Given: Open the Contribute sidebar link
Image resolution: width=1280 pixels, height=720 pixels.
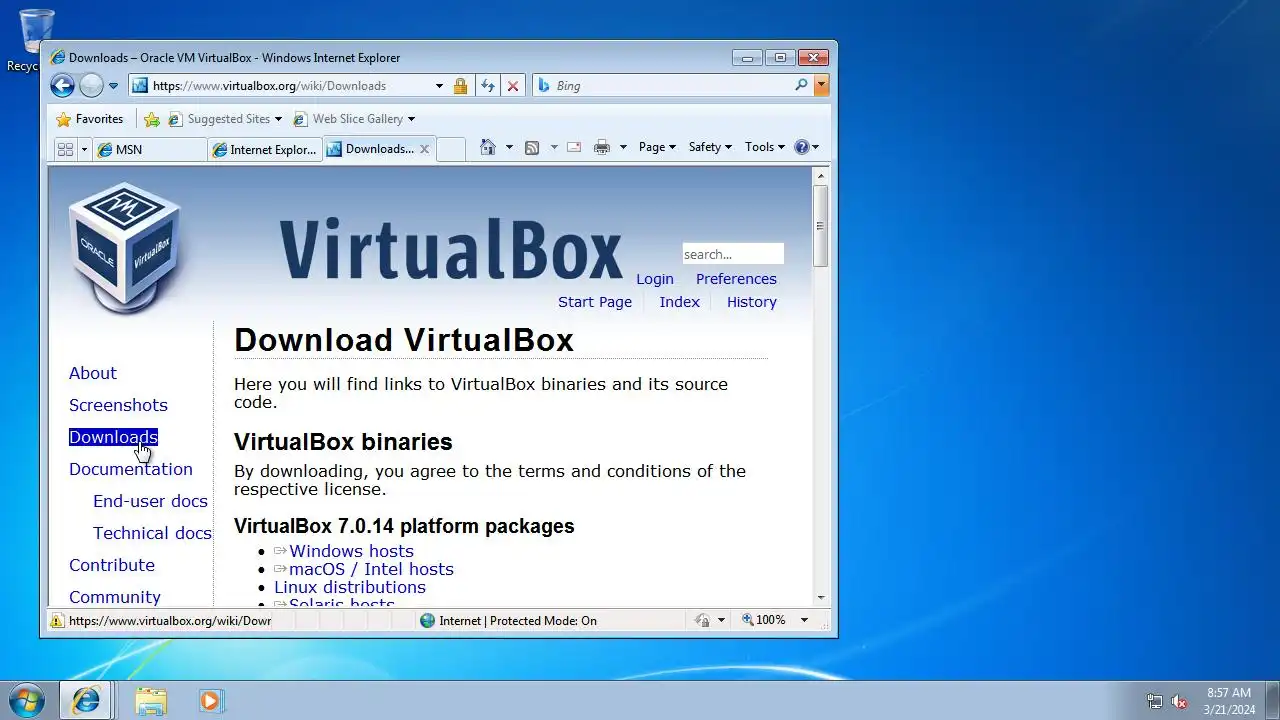Looking at the screenshot, I should pyautogui.click(x=112, y=565).
